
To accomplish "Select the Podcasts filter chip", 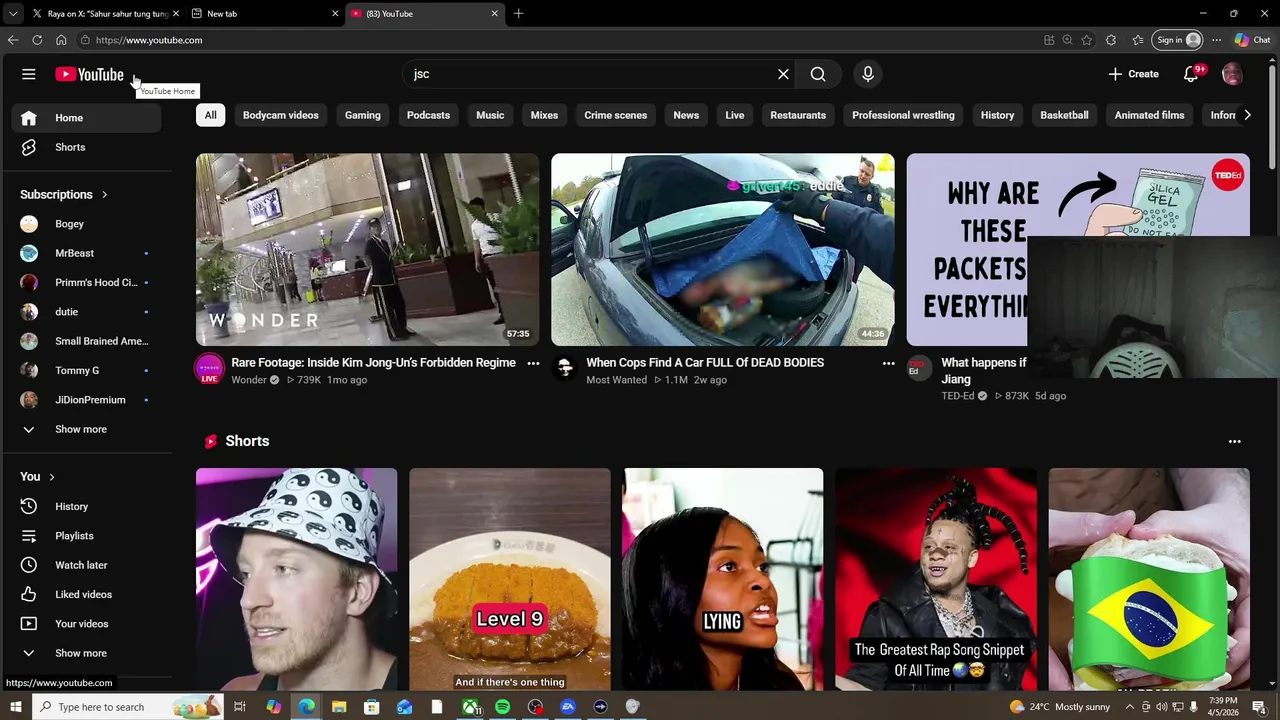I will (428, 115).
